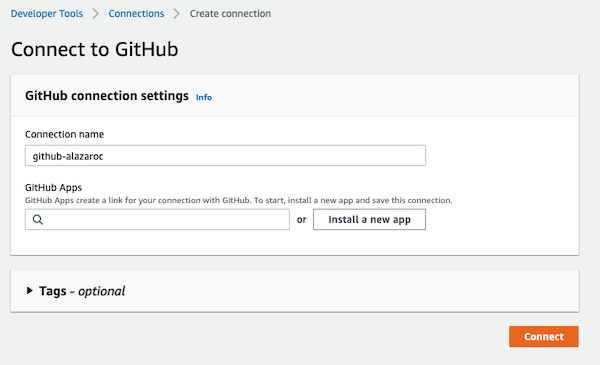This screenshot has width=600, height=365.
Task: Click the Connect to GitHub page title
Action: 95,49
